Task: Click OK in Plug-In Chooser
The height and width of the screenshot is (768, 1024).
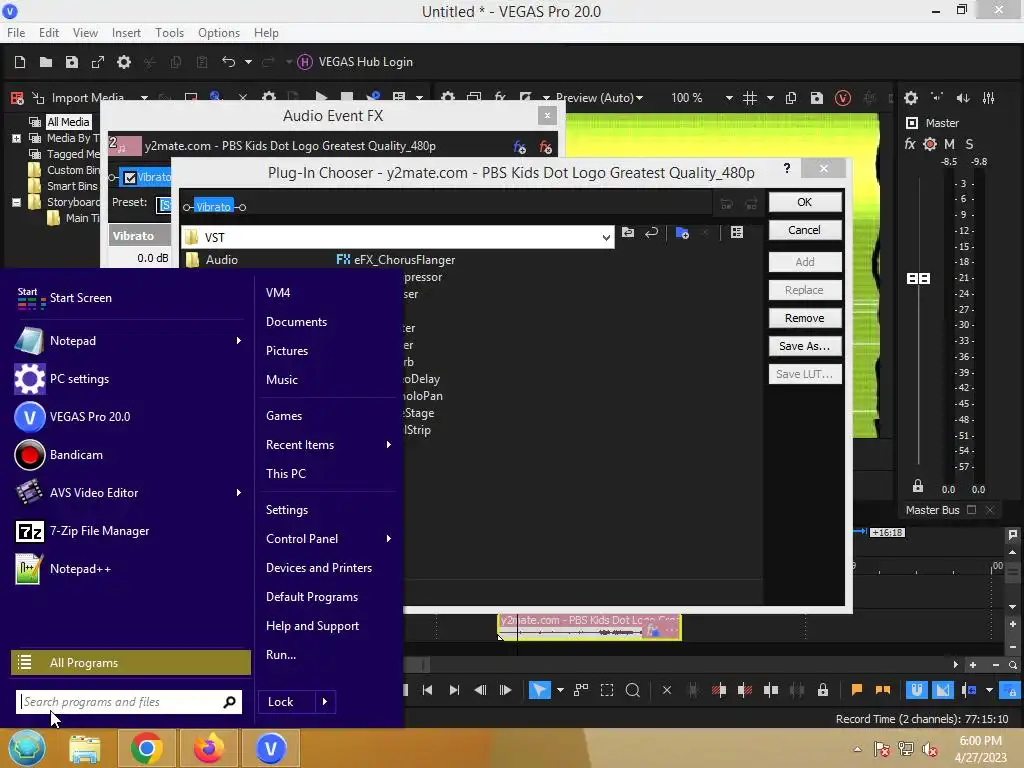Action: coord(805,202)
